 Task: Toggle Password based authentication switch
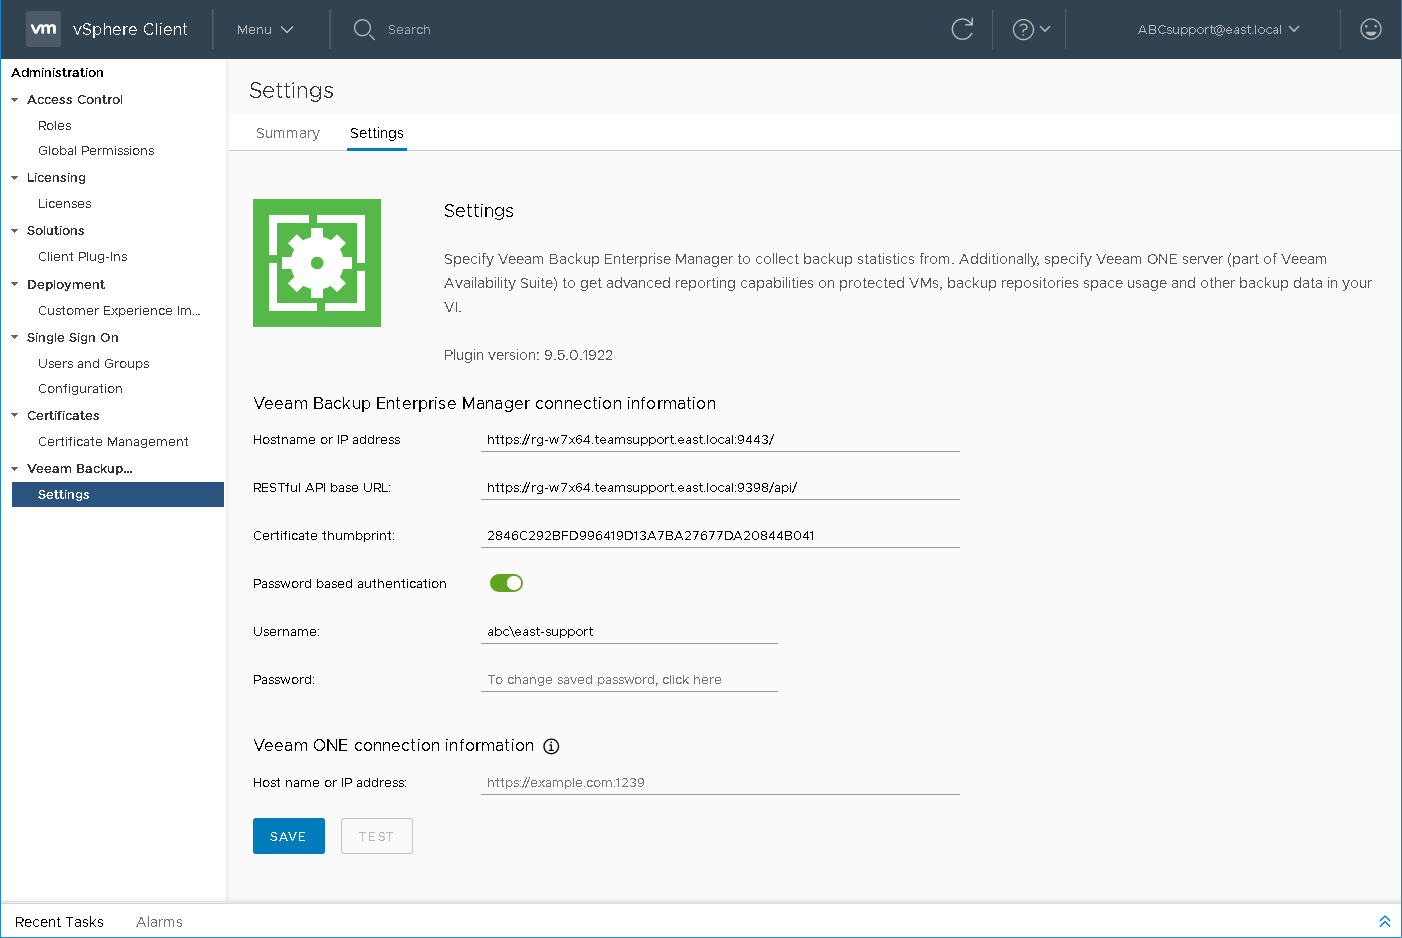pos(506,583)
